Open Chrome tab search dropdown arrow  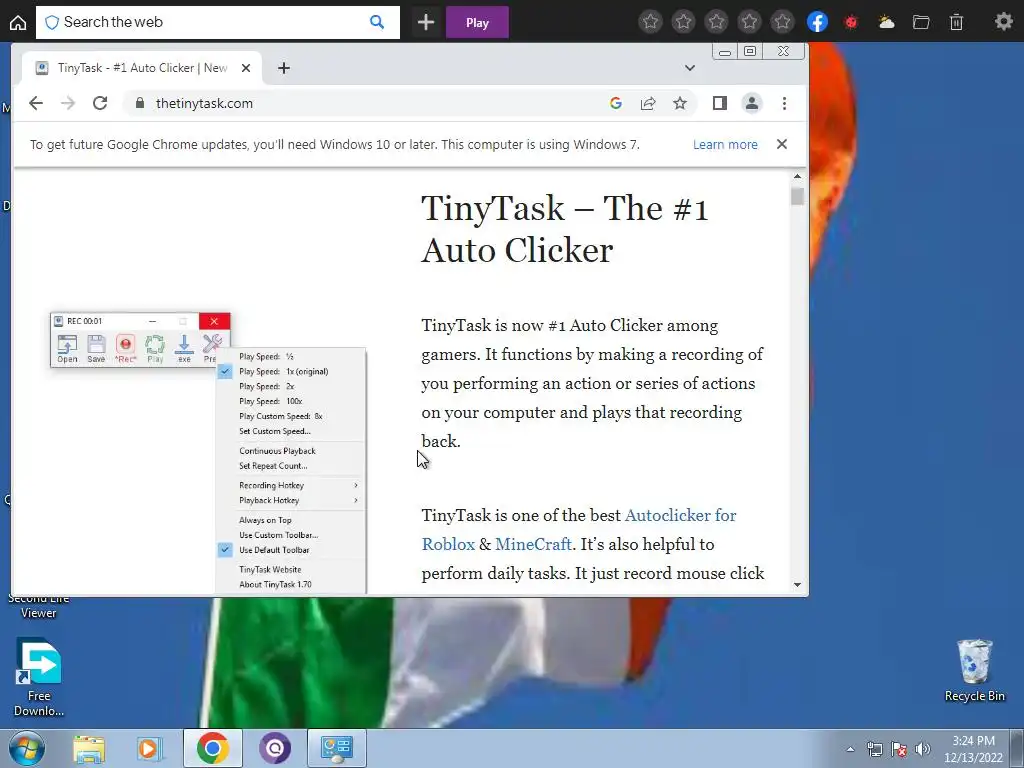[690, 68]
